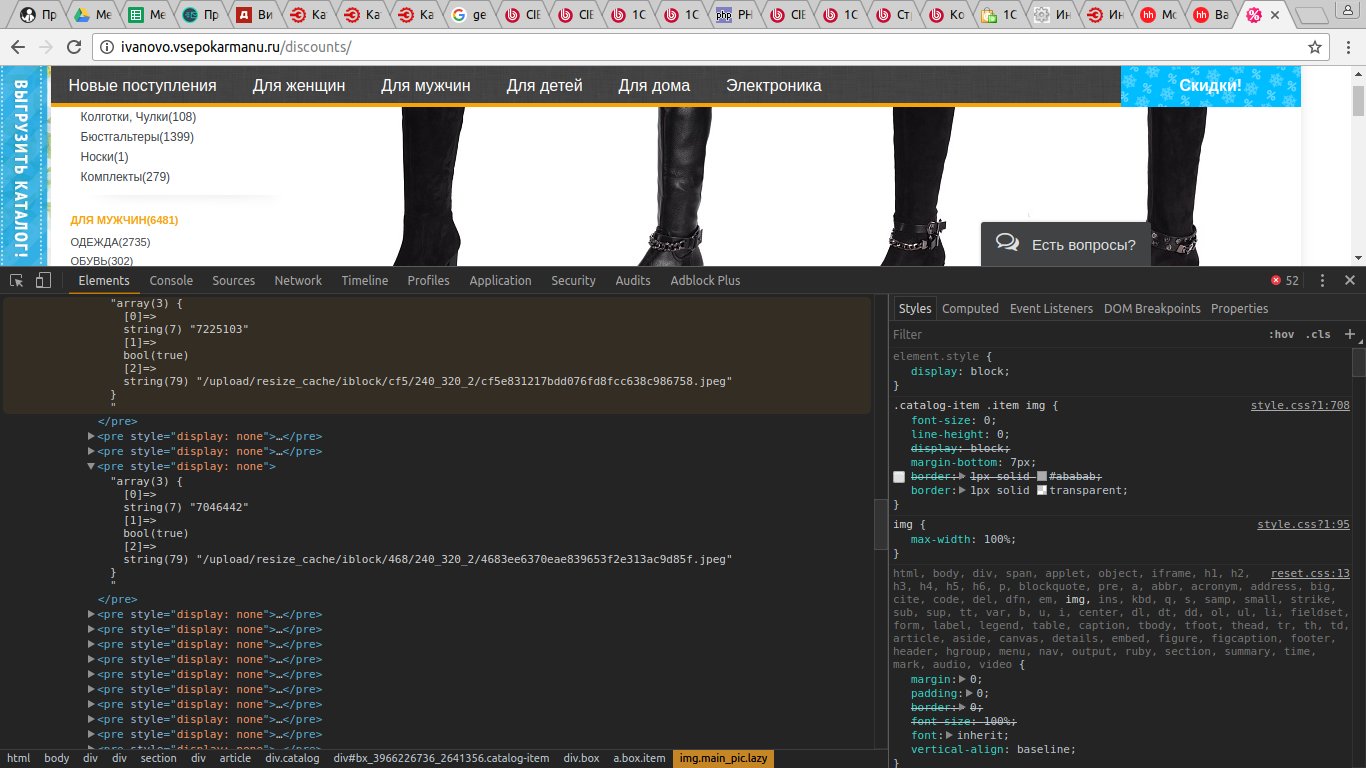Click the Styles Filter input field
Image resolution: width=1366 pixels, height=768 pixels.
coord(1075,335)
